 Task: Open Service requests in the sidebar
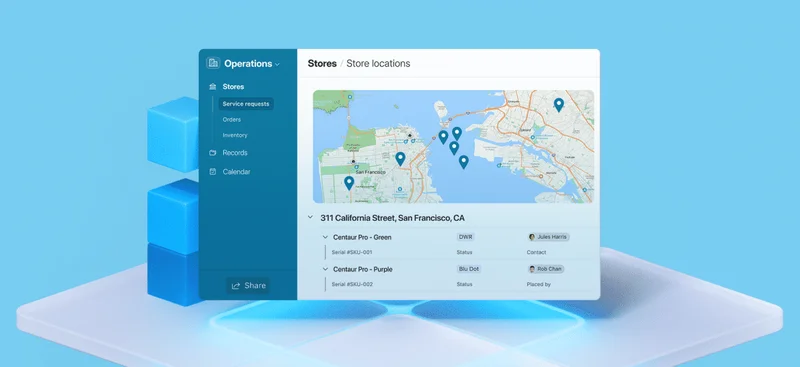(246, 104)
